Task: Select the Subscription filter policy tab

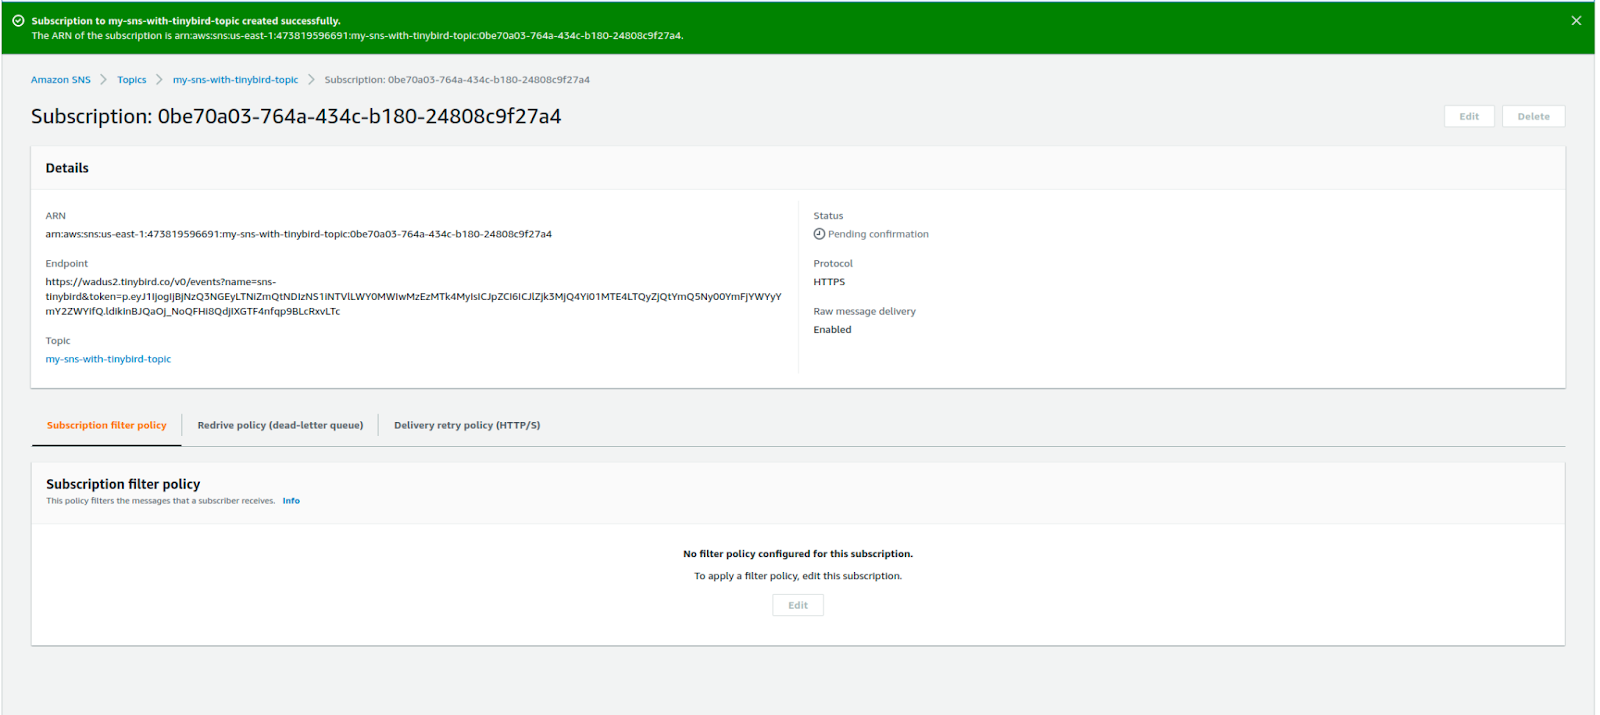Action: (106, 426)
